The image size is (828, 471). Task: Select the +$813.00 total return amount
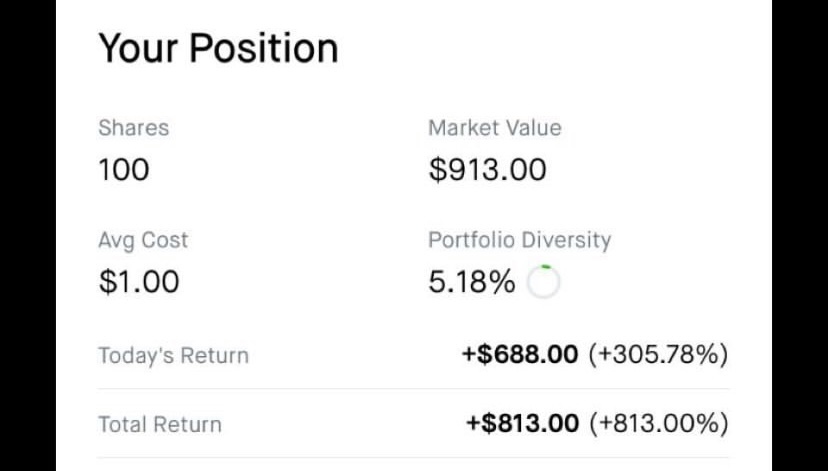[x=522, y=423]
